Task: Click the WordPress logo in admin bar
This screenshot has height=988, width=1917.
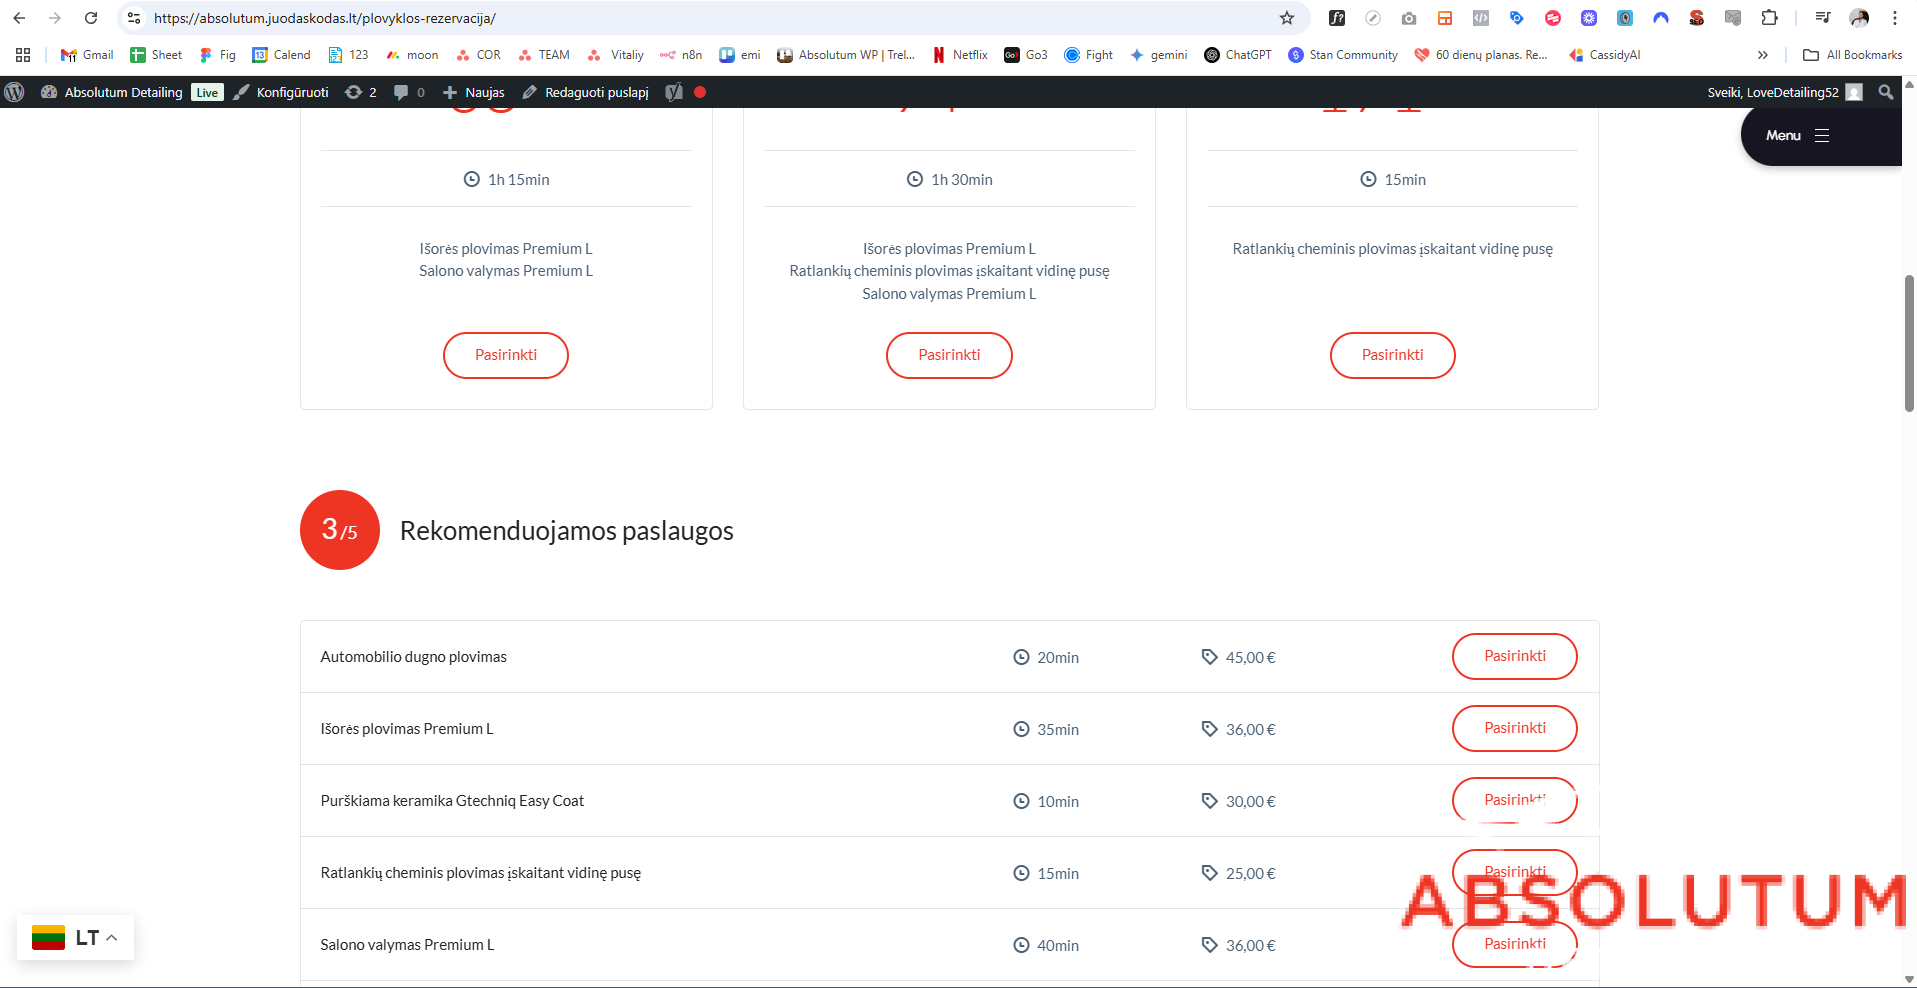Action: 15,92
